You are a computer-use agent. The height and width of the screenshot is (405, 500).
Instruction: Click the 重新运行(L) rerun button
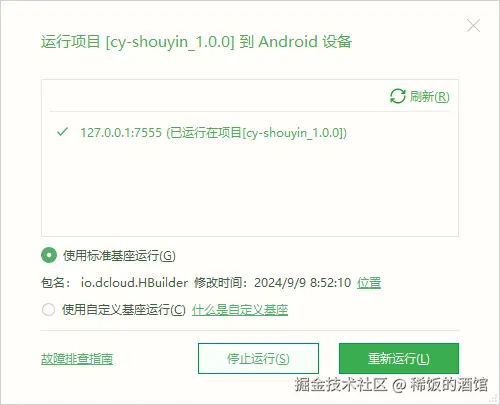click(399, 358)
